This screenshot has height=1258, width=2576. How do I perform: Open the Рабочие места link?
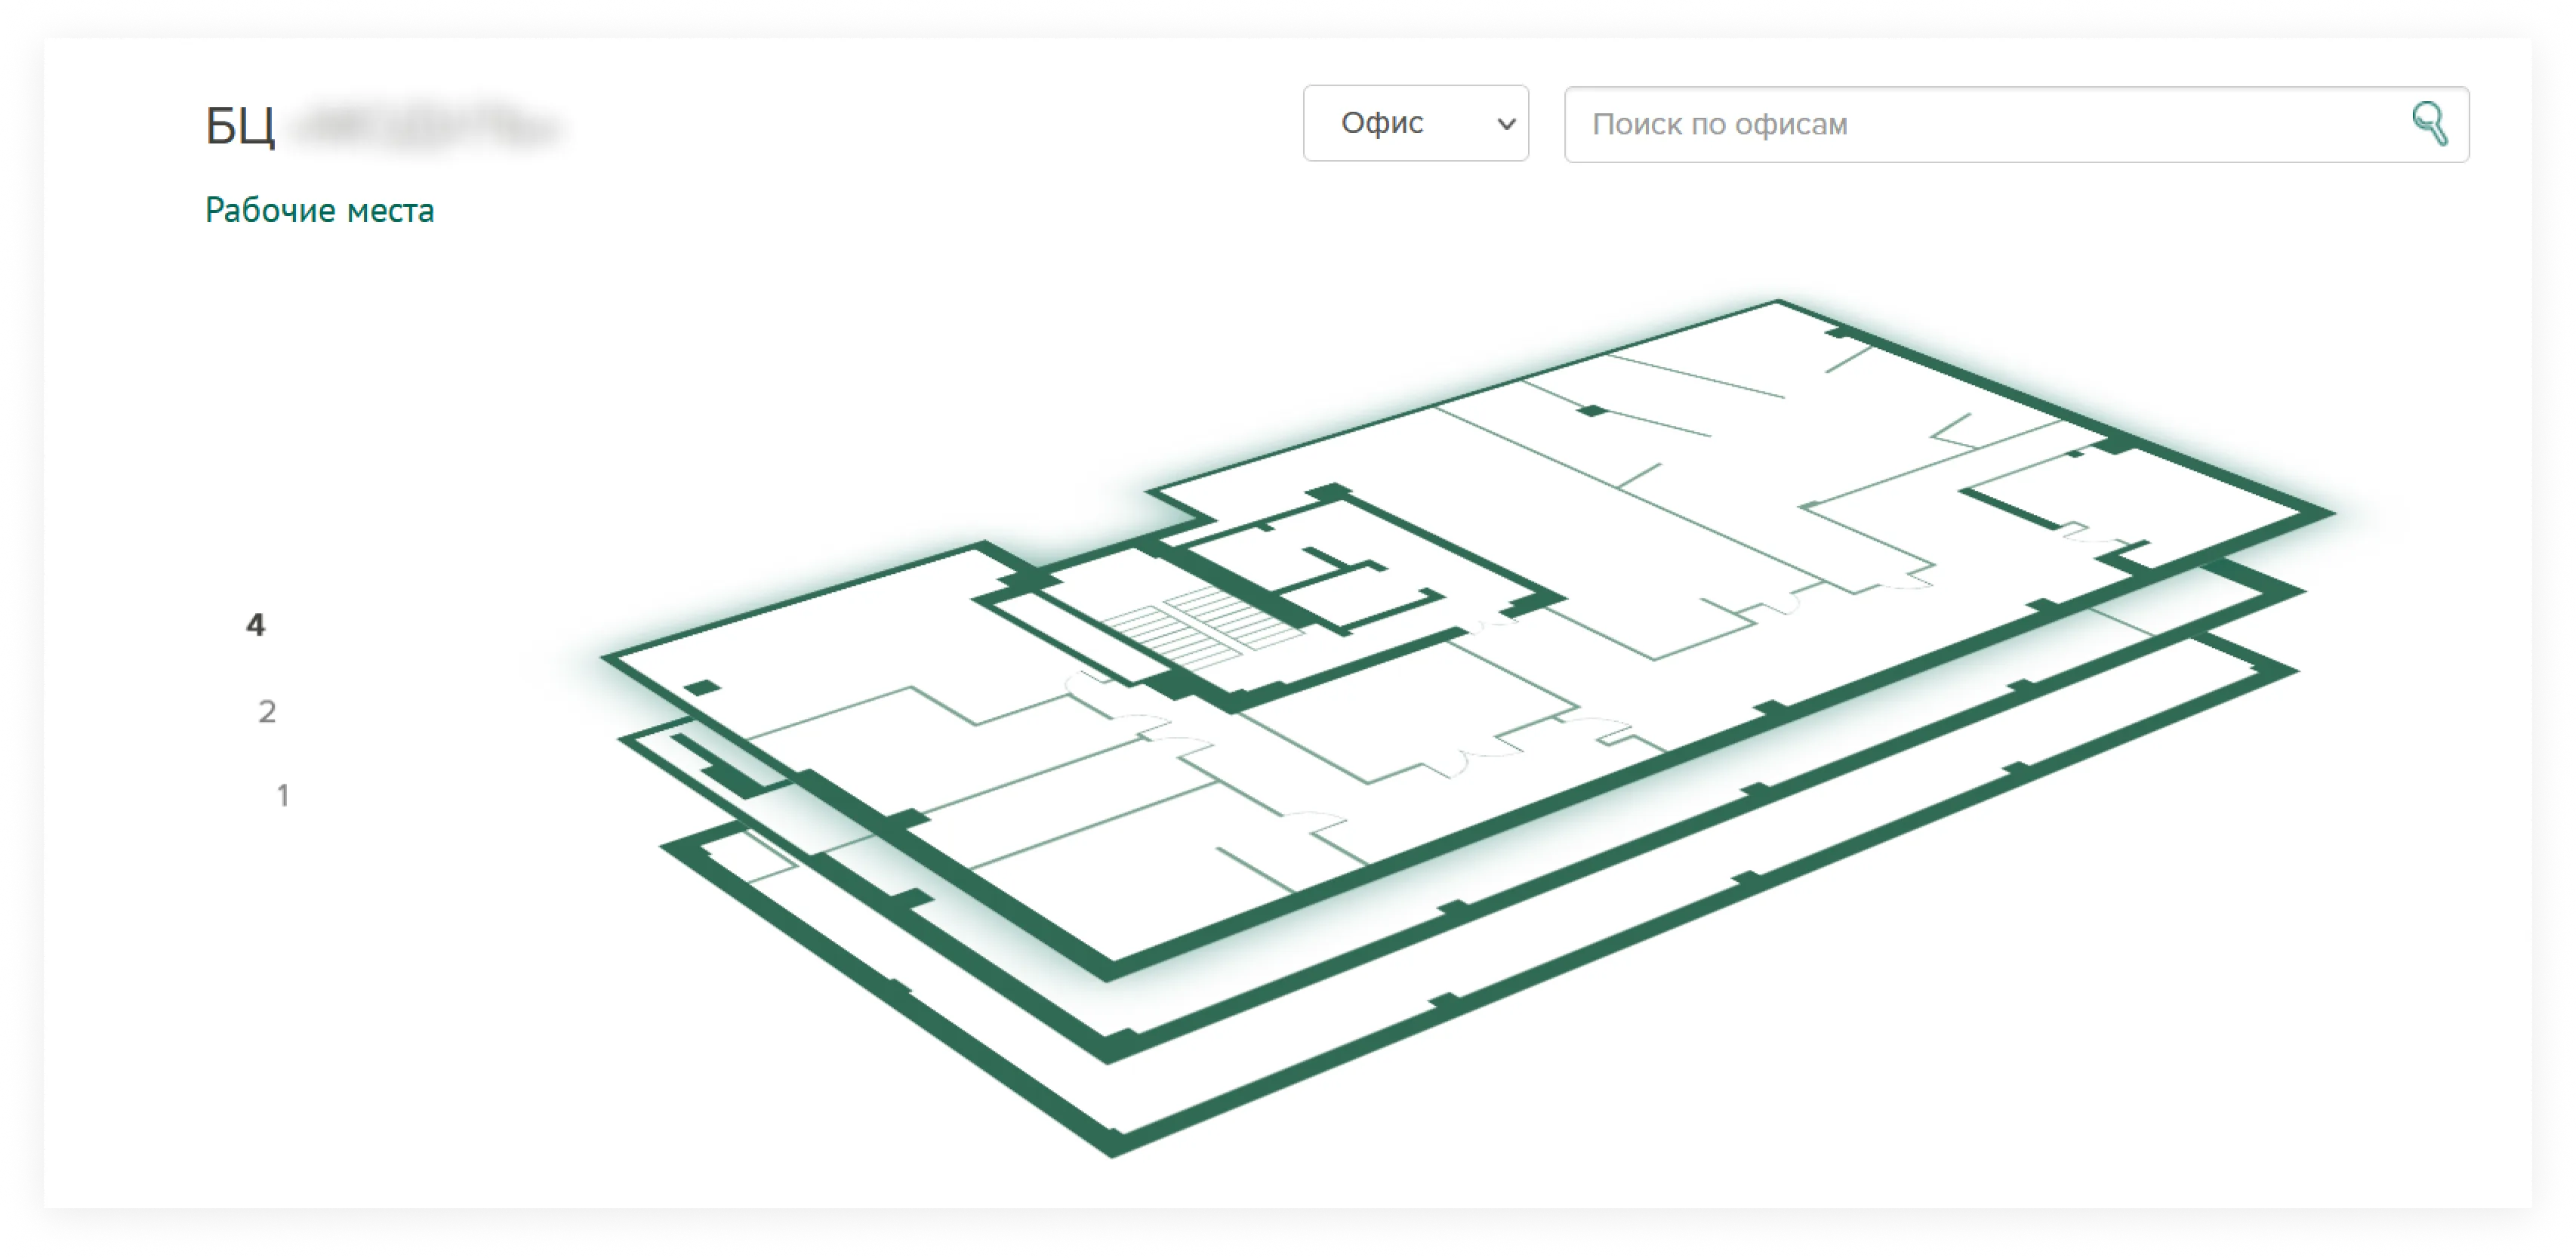point(319,210)
